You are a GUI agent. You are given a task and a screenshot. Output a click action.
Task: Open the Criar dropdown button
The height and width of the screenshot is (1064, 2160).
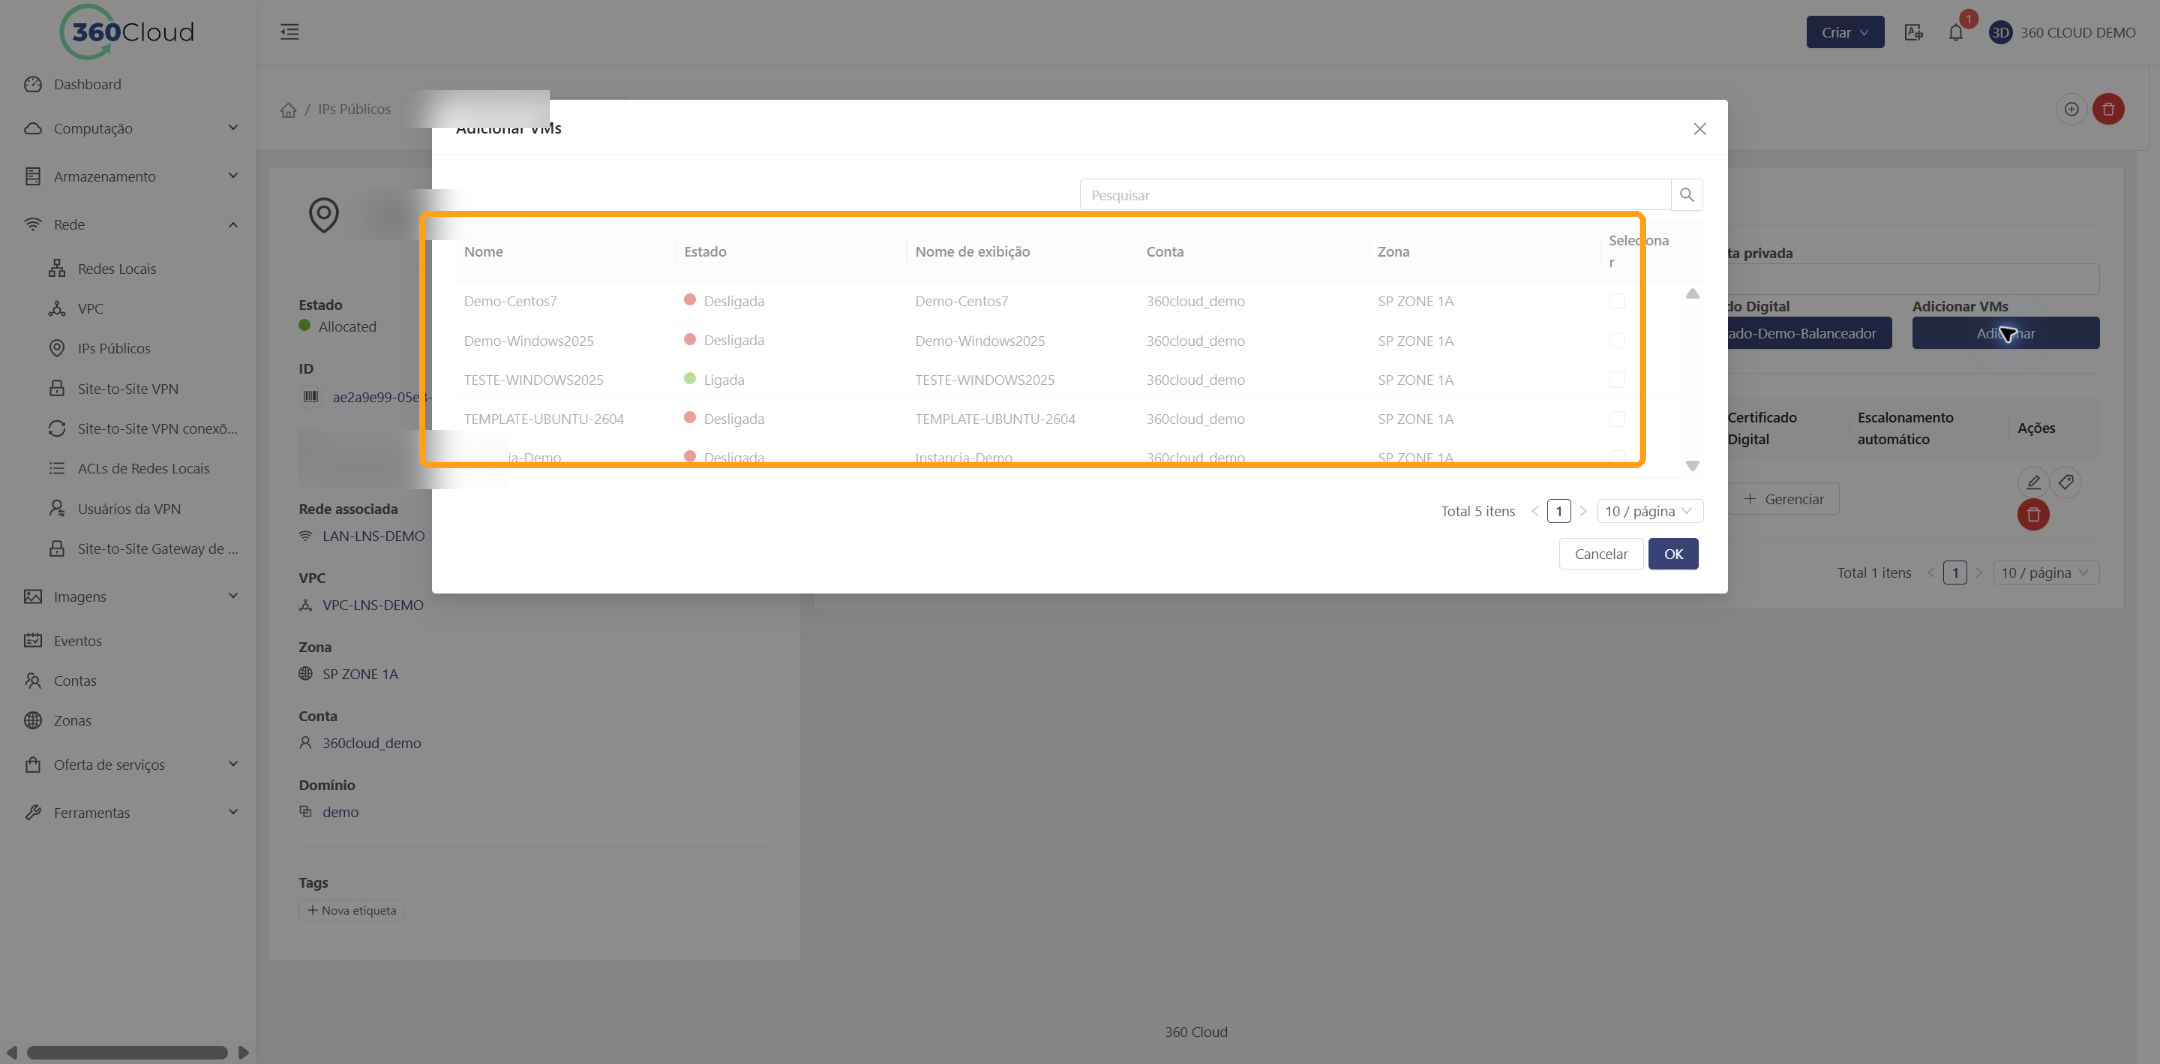[x=1845, y=32]
